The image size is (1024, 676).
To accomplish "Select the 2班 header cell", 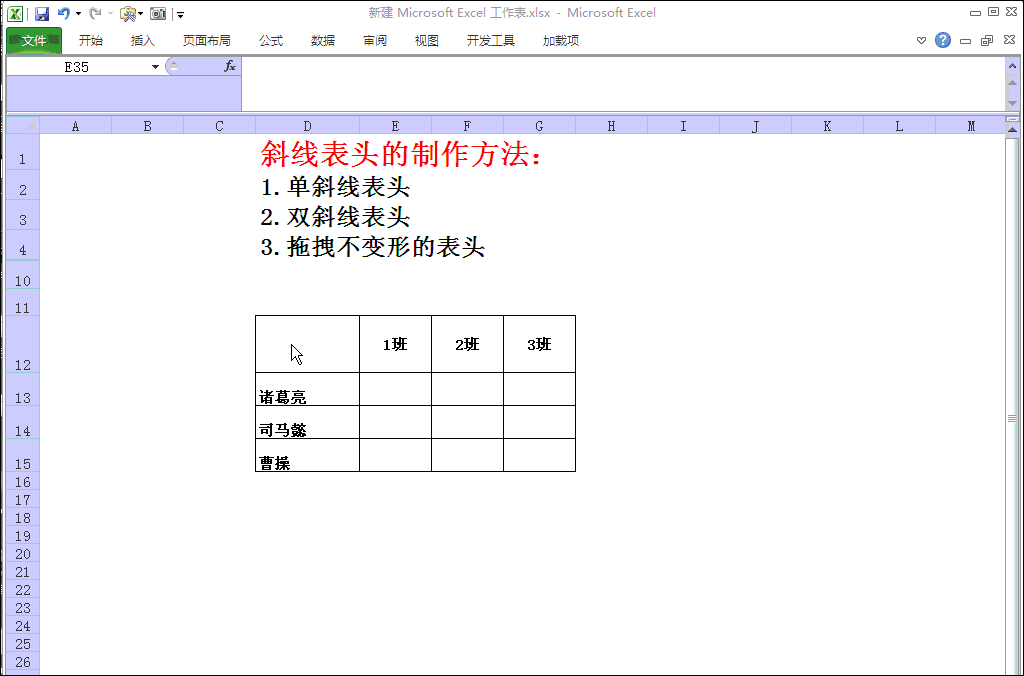I will pos(468,344).
